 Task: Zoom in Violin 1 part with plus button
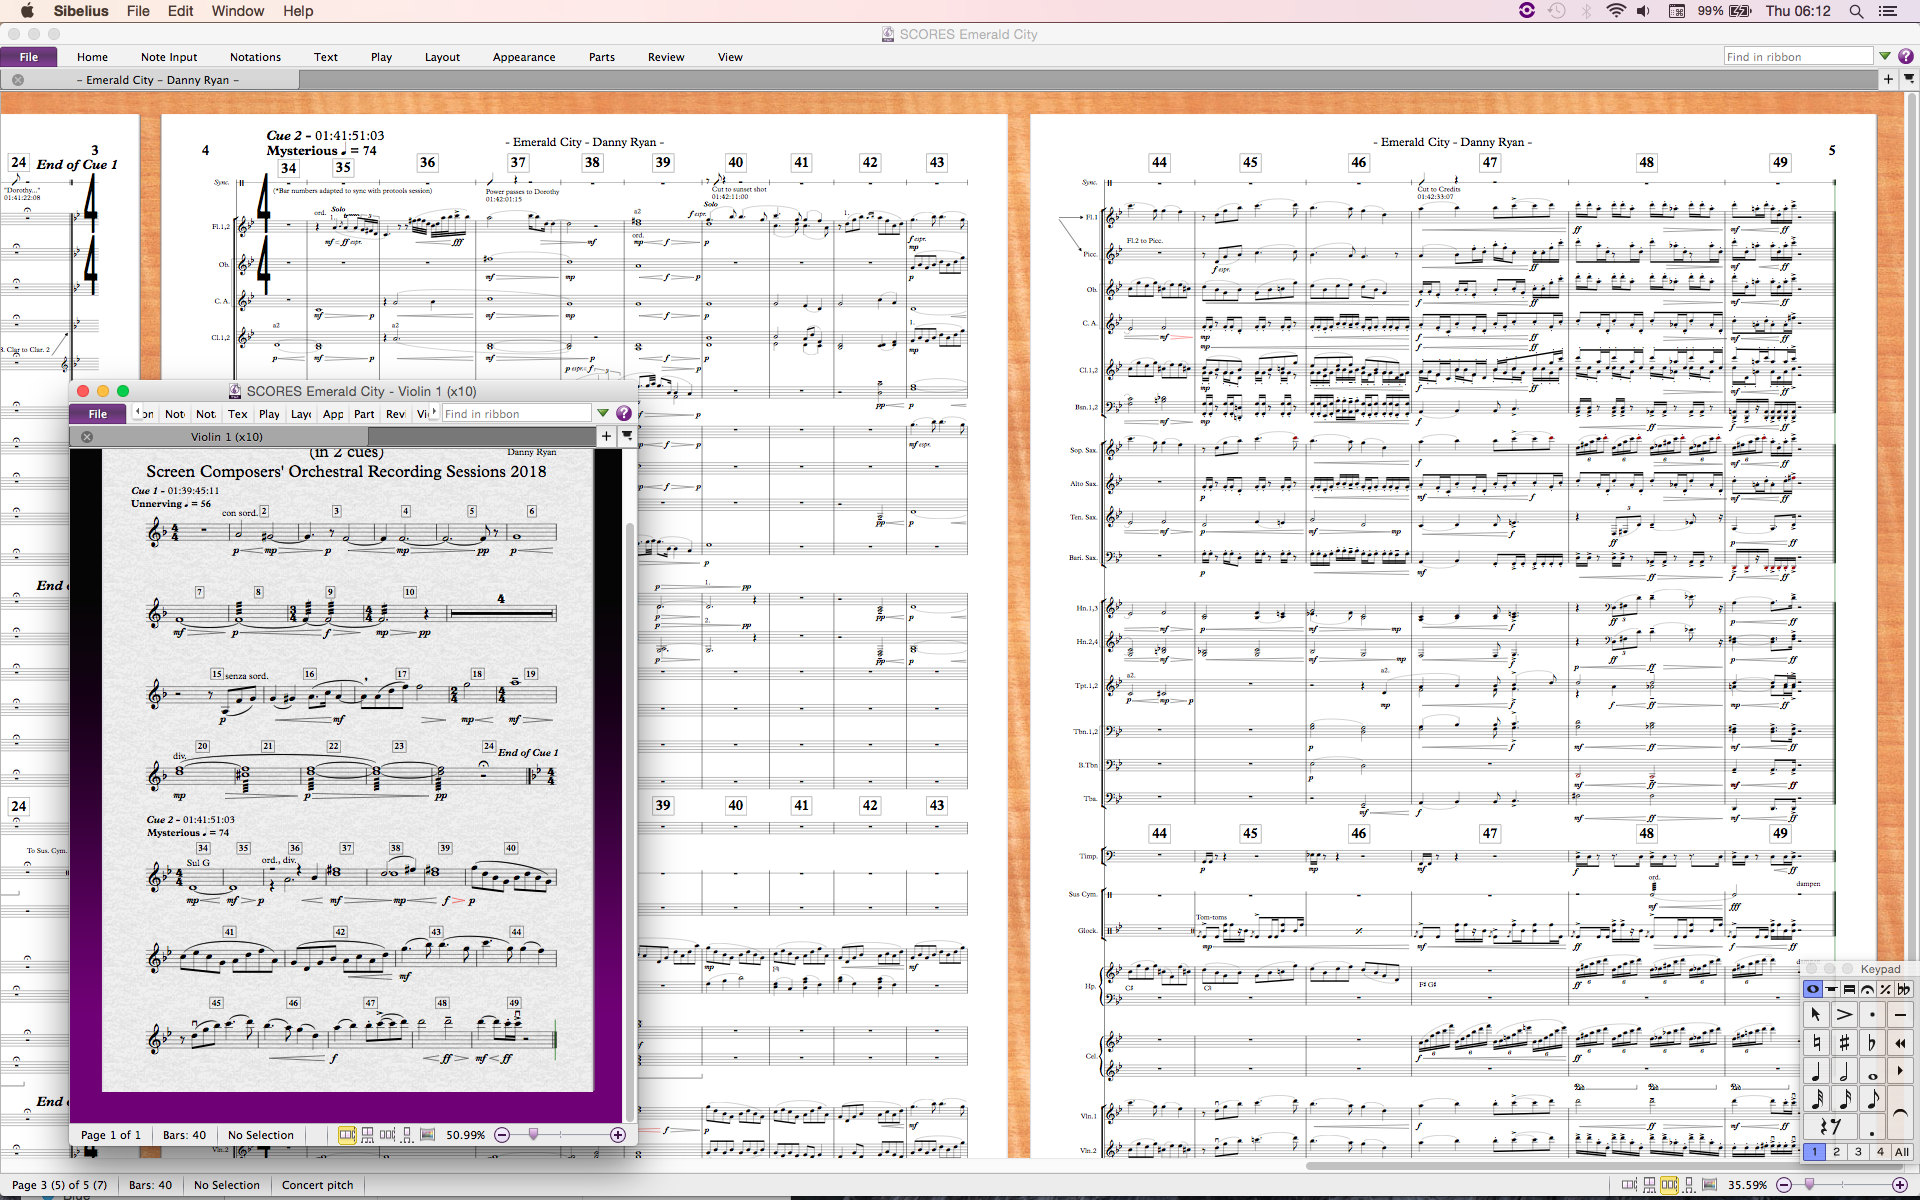point(618,1134)
